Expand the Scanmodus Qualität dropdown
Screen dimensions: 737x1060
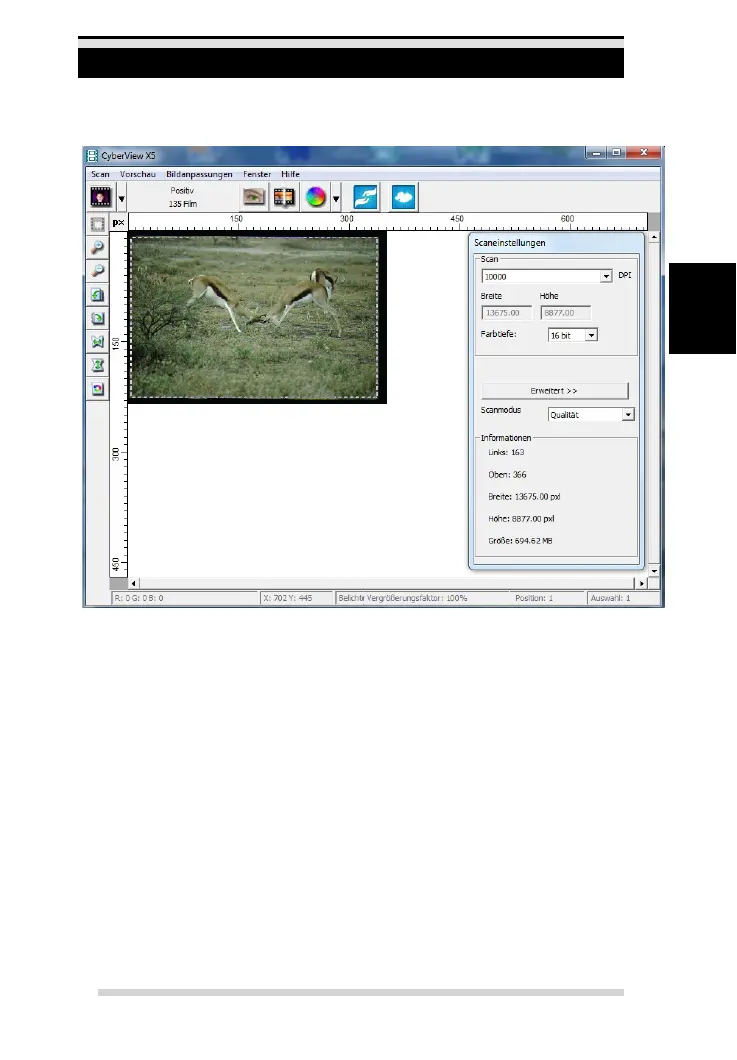pos(628,414)
